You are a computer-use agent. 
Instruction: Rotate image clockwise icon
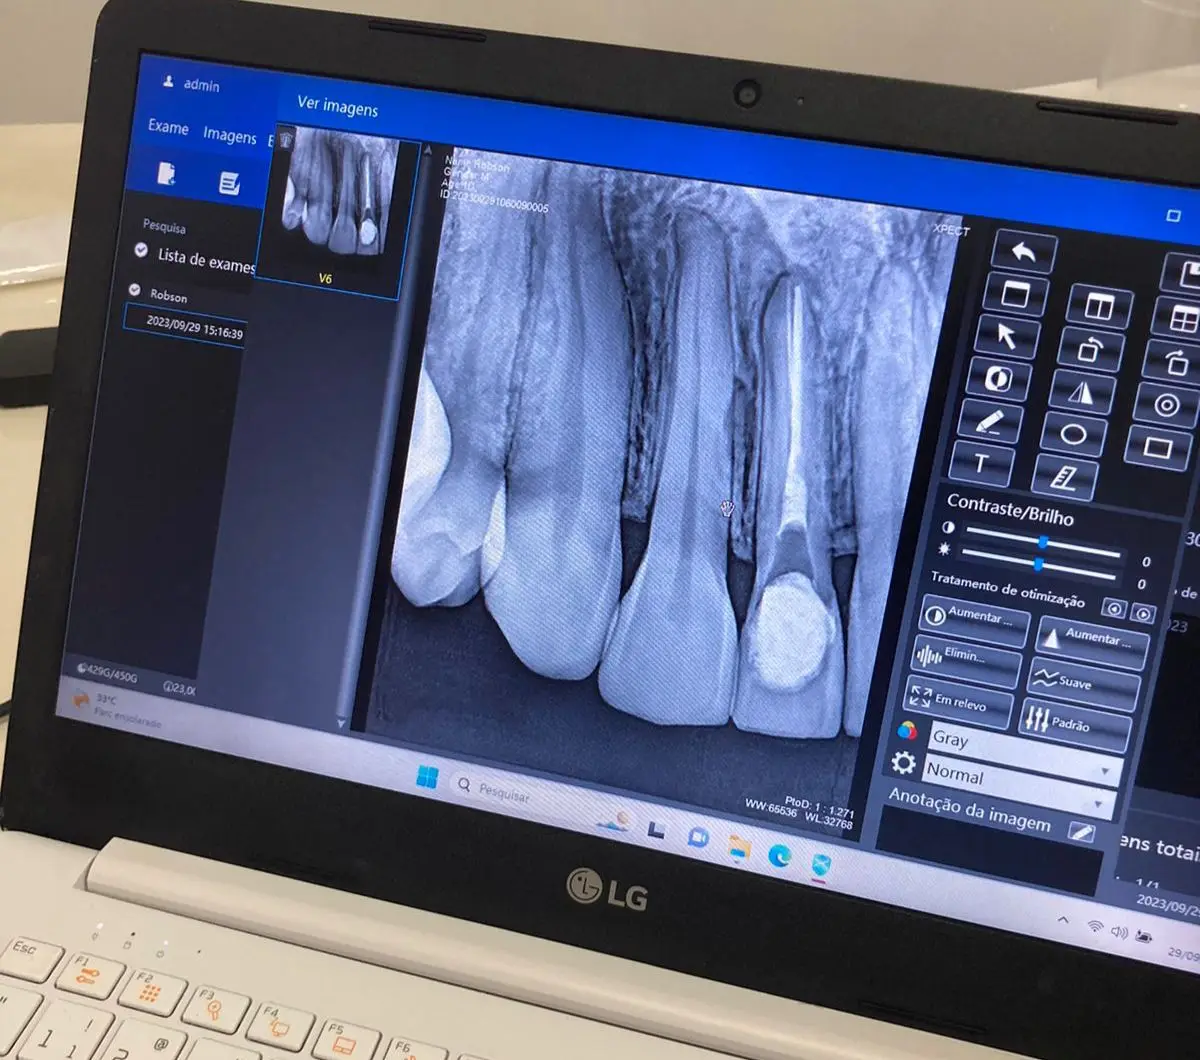pos(1178,363)
